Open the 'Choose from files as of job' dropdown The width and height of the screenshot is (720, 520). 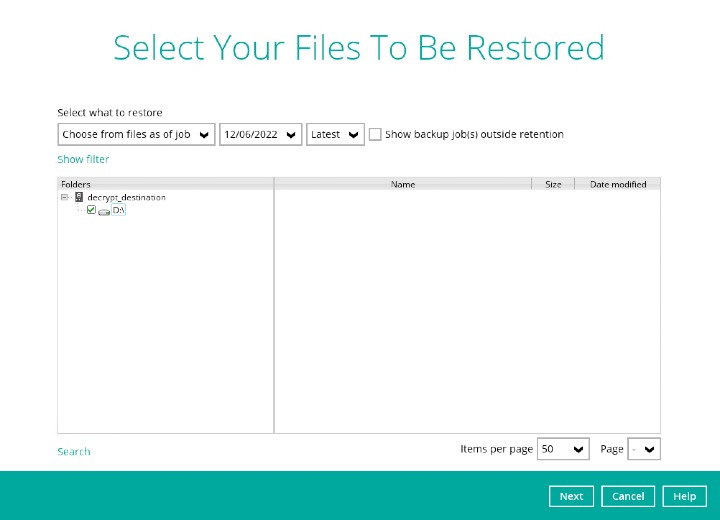[x=136, y=134]
